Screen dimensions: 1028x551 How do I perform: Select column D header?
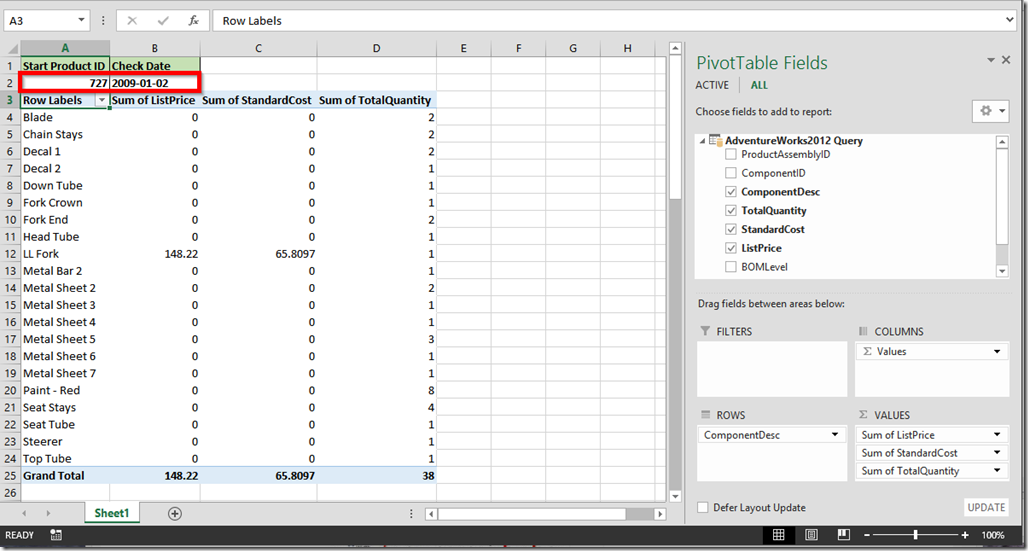pos(376,48)
